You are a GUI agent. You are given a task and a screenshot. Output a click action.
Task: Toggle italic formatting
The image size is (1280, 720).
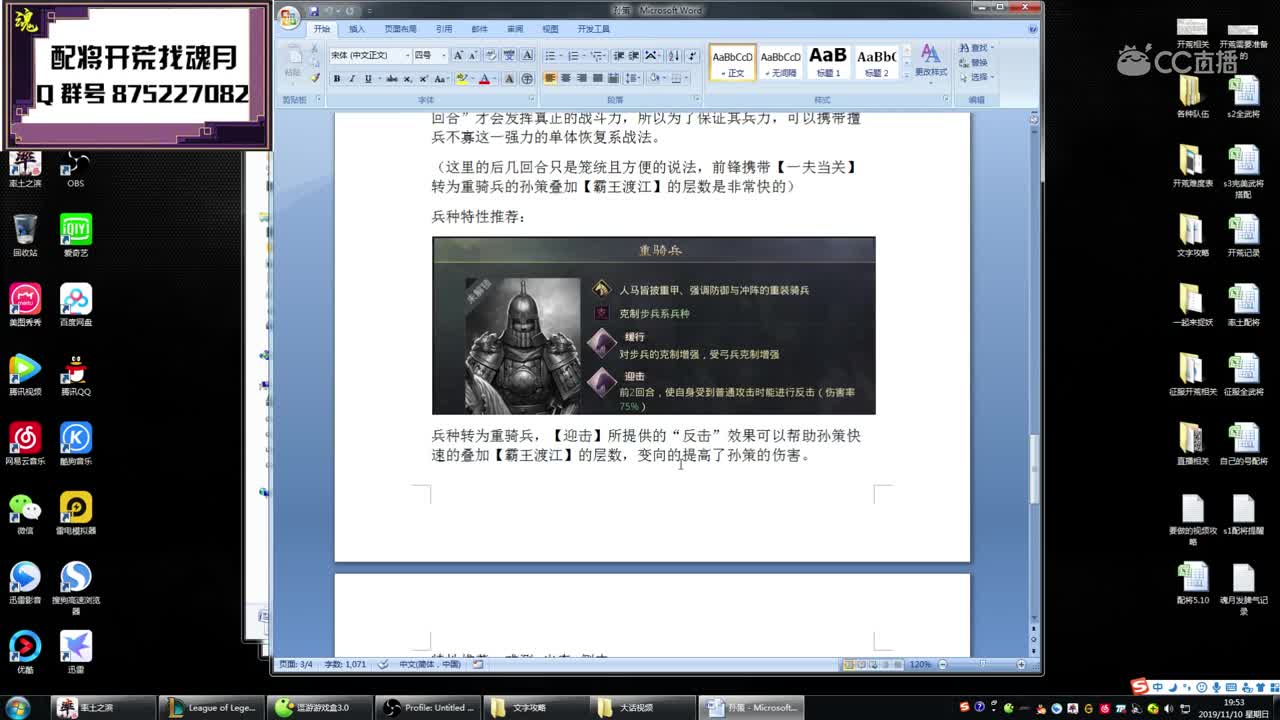click(352, 78)
